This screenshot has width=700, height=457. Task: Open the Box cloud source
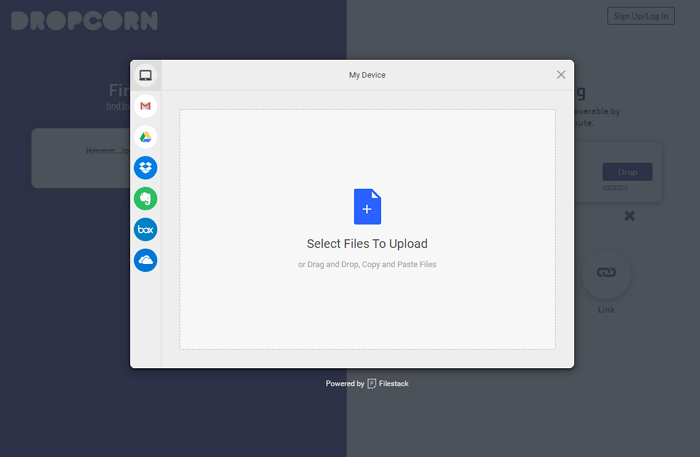(x=146, y=230)
